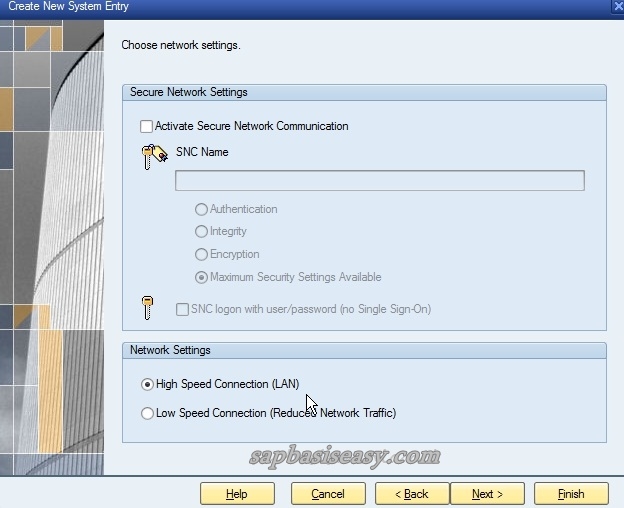This screenshot has width=624, height=508.
Task: Click the Secure Network Settings group header
Action: [x=189, y=92]
